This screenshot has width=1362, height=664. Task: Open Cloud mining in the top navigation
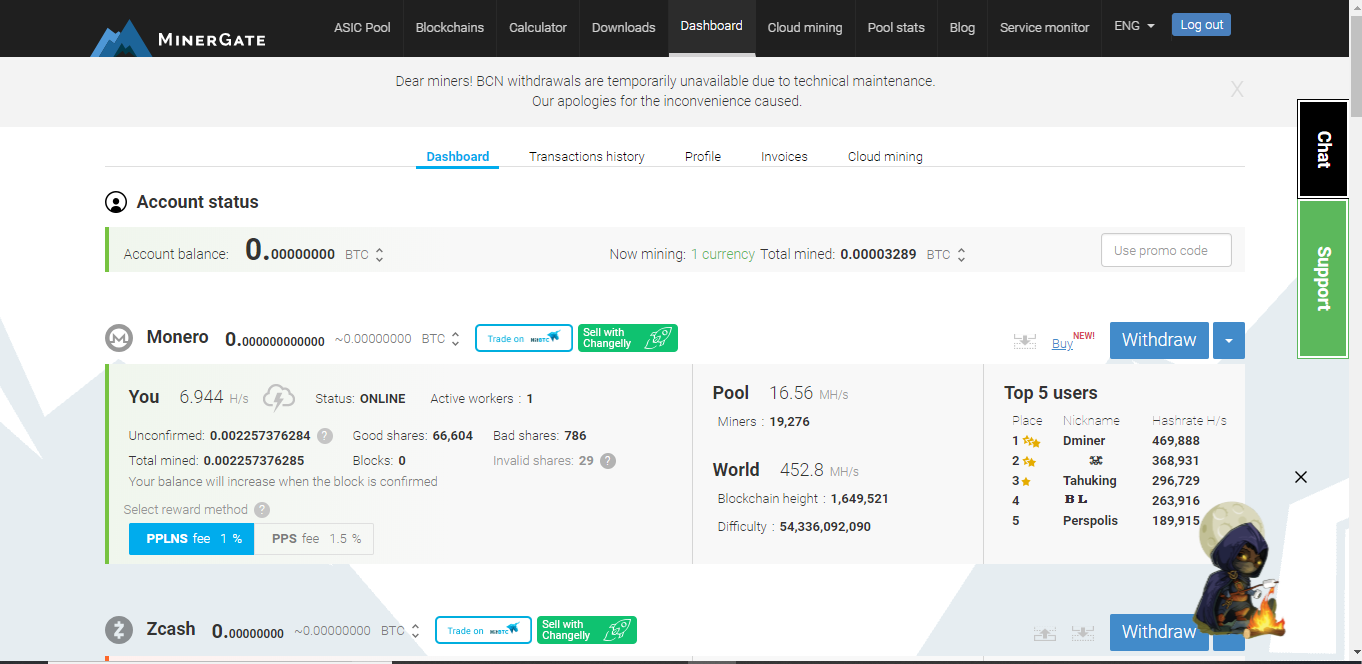pos(805,27)
